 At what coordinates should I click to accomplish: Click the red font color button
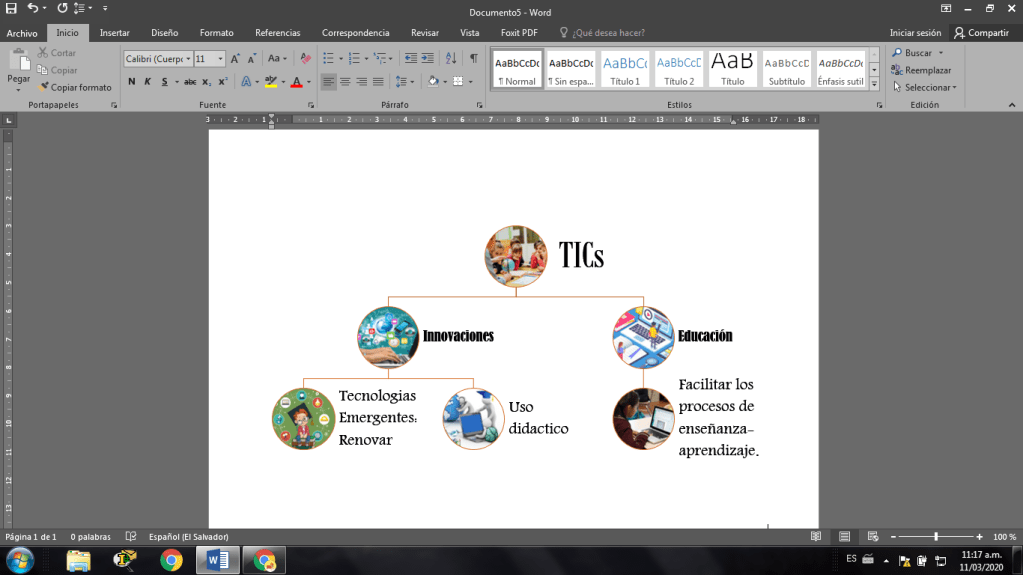[x=296, y=82]
